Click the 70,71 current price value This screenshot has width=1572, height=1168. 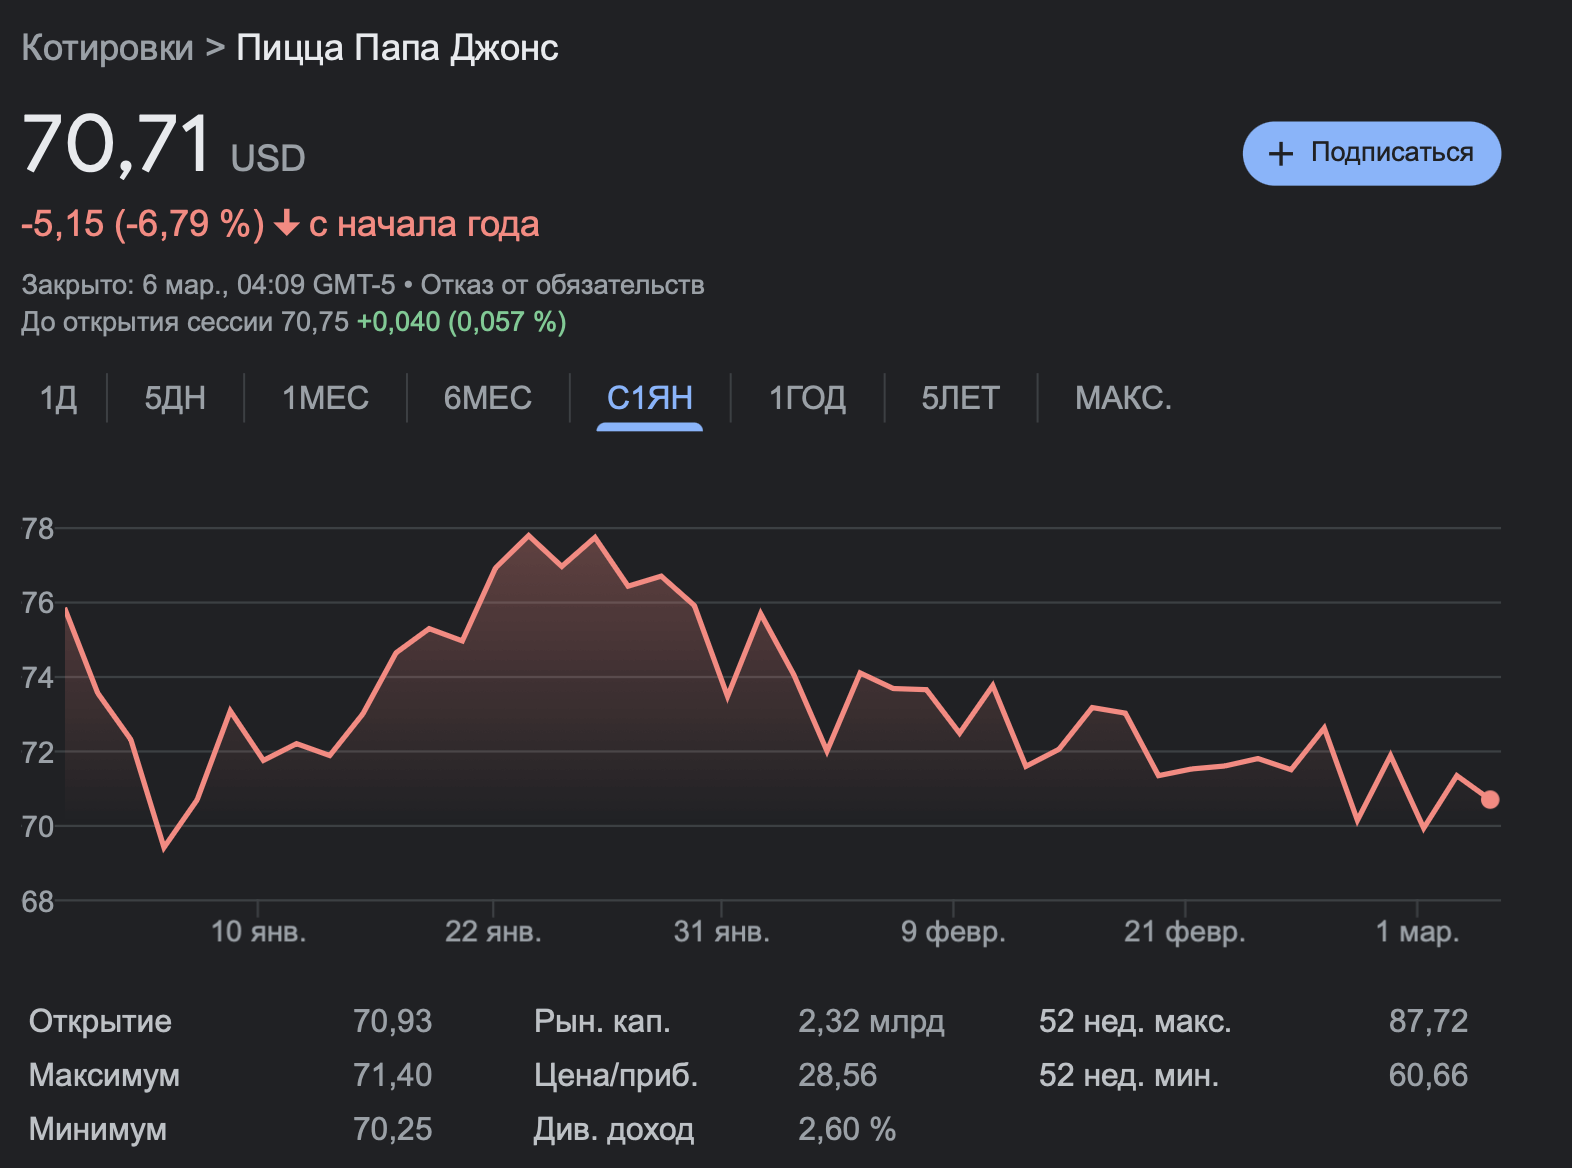(117, 144)
